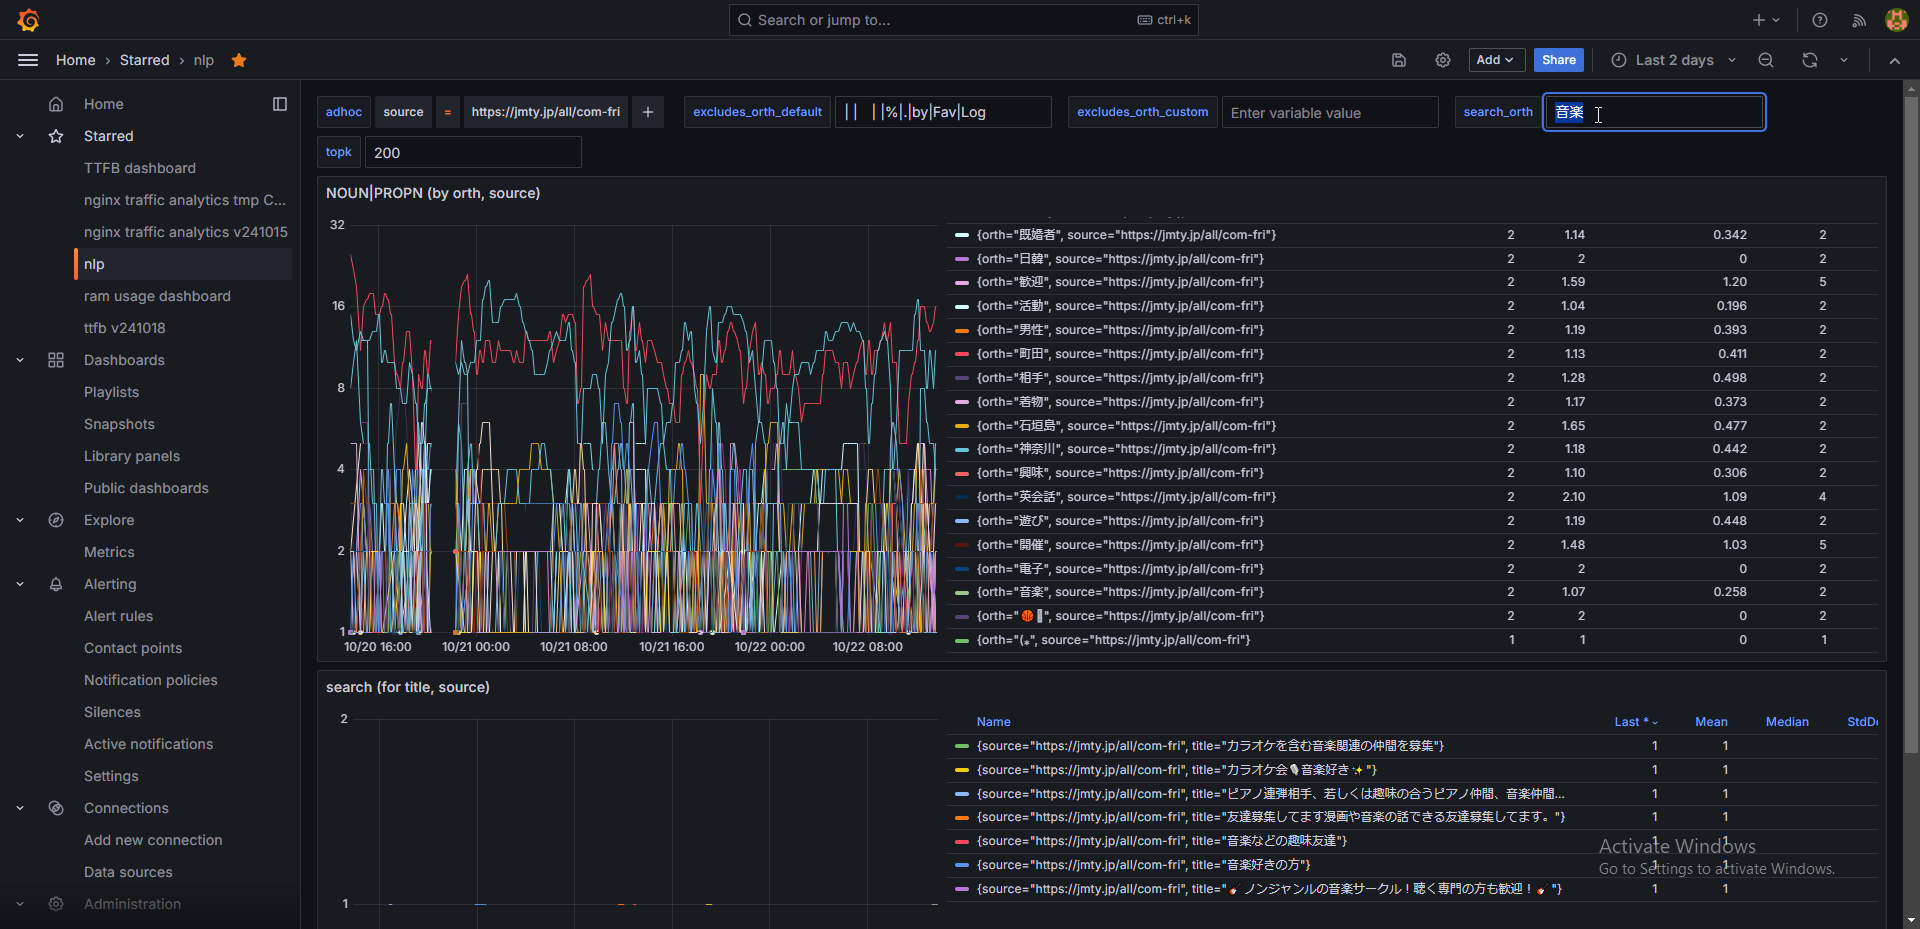Zoom out the time range
Viewport: 1920px width, 929px height.
point(1766,60)
